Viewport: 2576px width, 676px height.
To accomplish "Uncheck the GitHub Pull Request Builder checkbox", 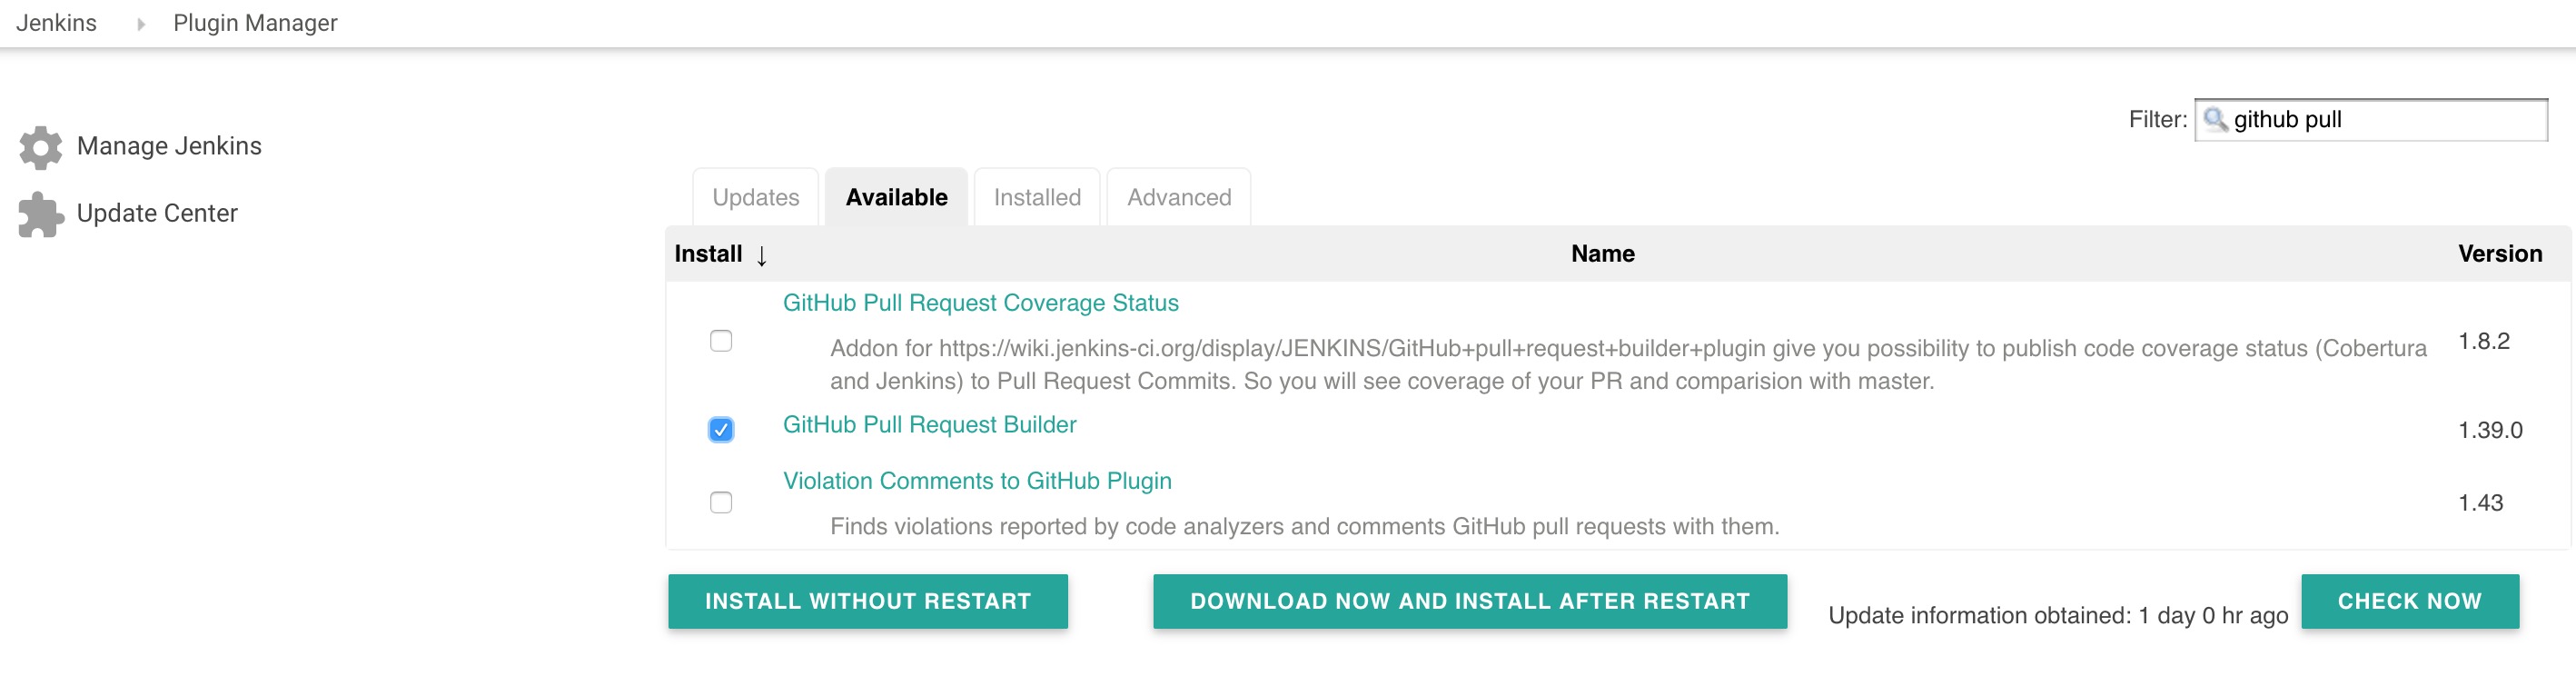I will pyautogui.click(x=720, y=429).
